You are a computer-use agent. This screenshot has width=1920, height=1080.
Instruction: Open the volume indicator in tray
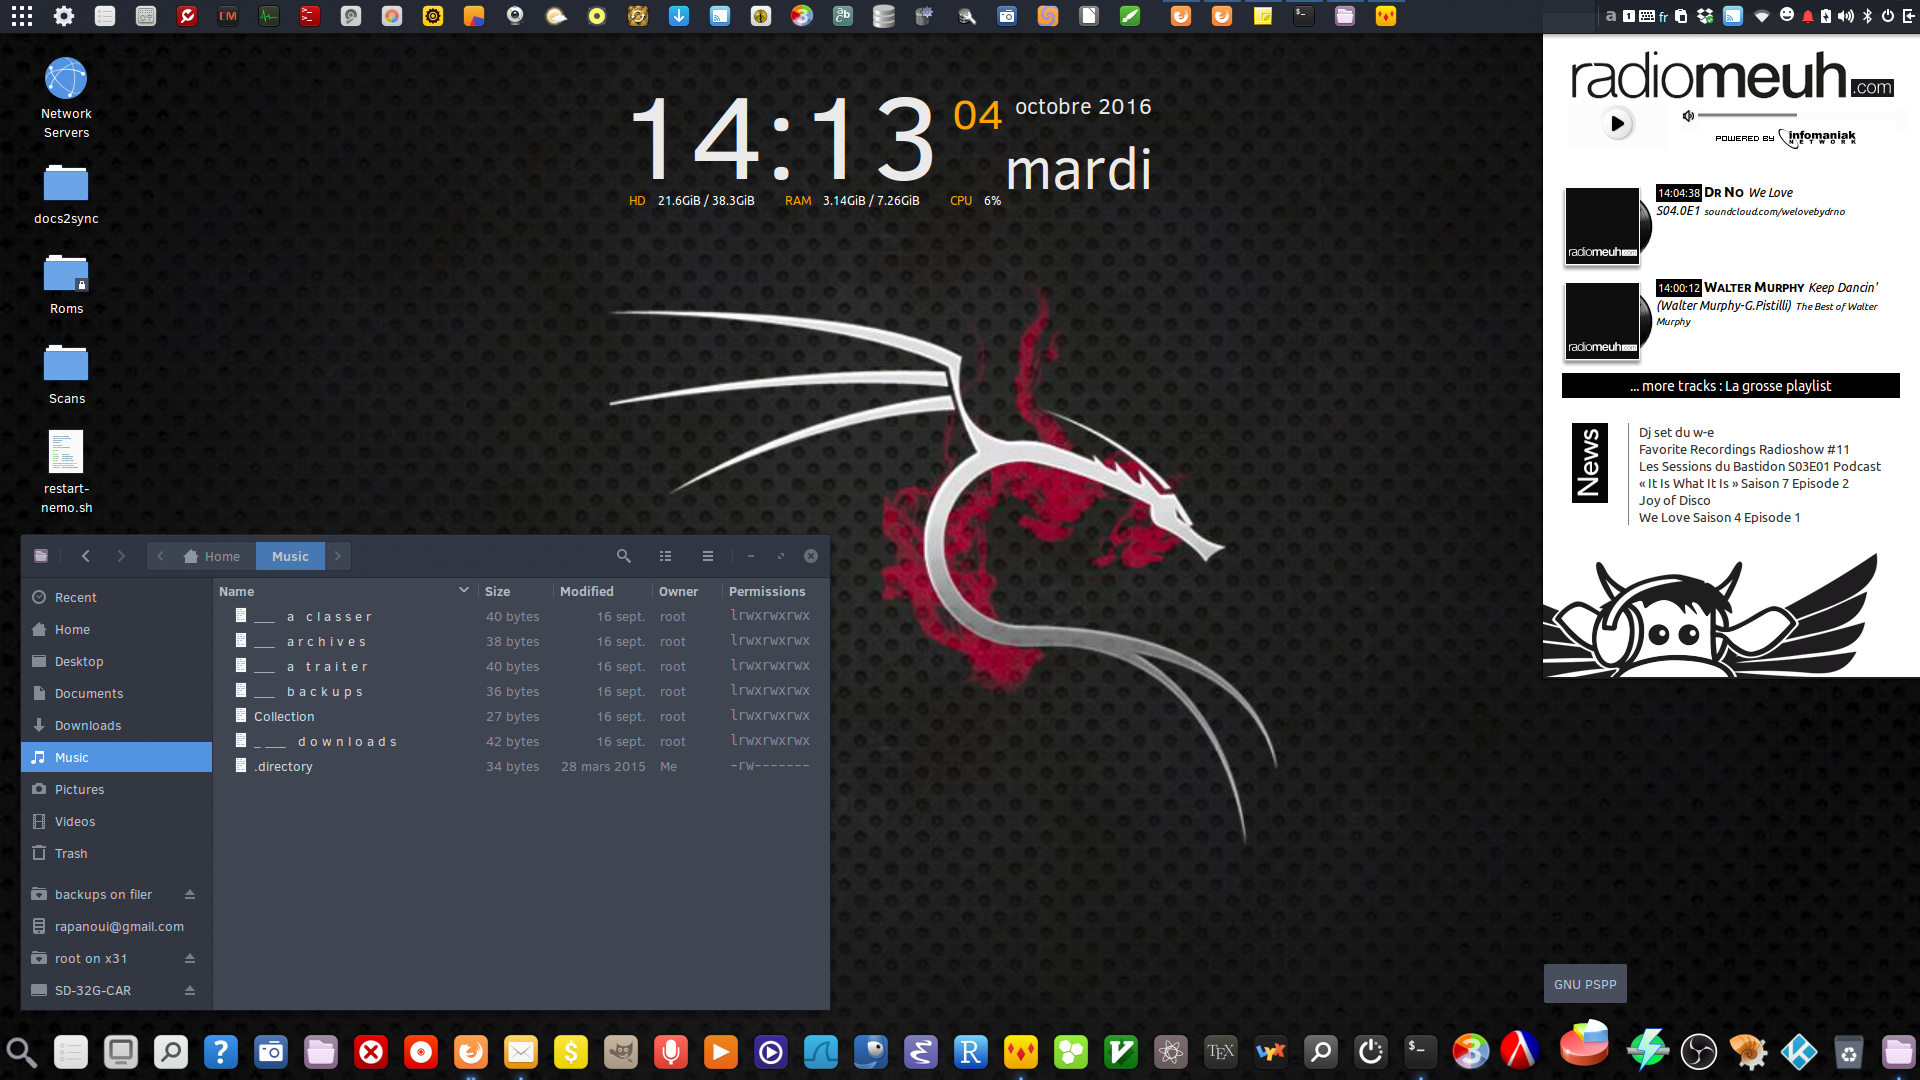coord(1846,16)
